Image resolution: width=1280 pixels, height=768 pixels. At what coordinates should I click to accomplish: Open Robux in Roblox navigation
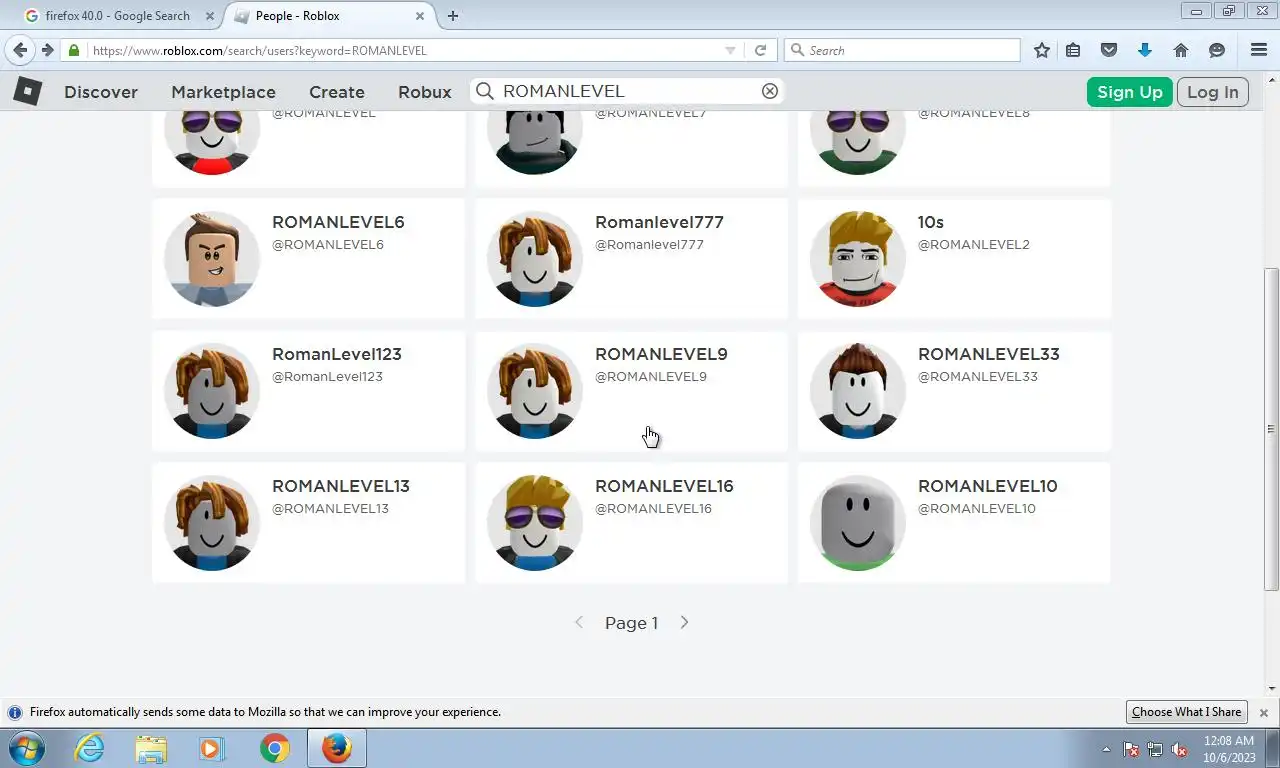click(425, 92)
